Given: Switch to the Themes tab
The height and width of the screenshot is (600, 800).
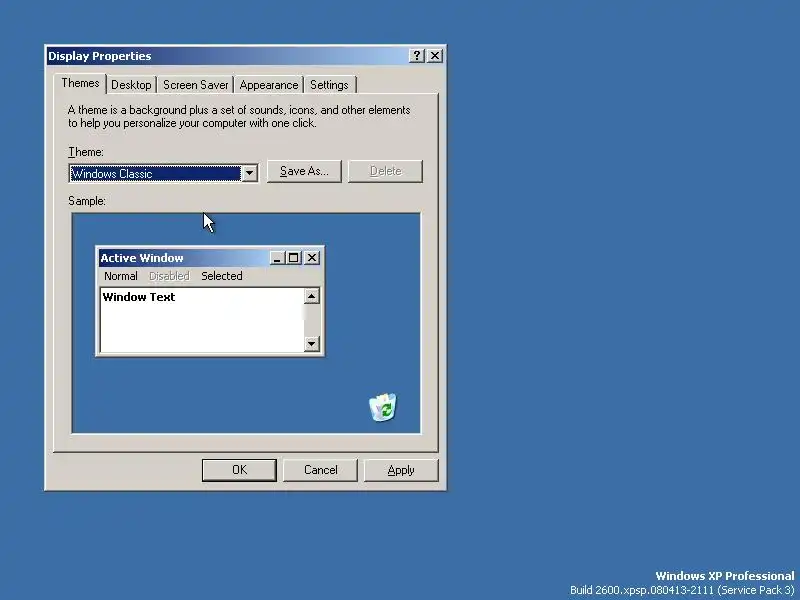Looking at the screenshot, I should click(x=80, y=84).
